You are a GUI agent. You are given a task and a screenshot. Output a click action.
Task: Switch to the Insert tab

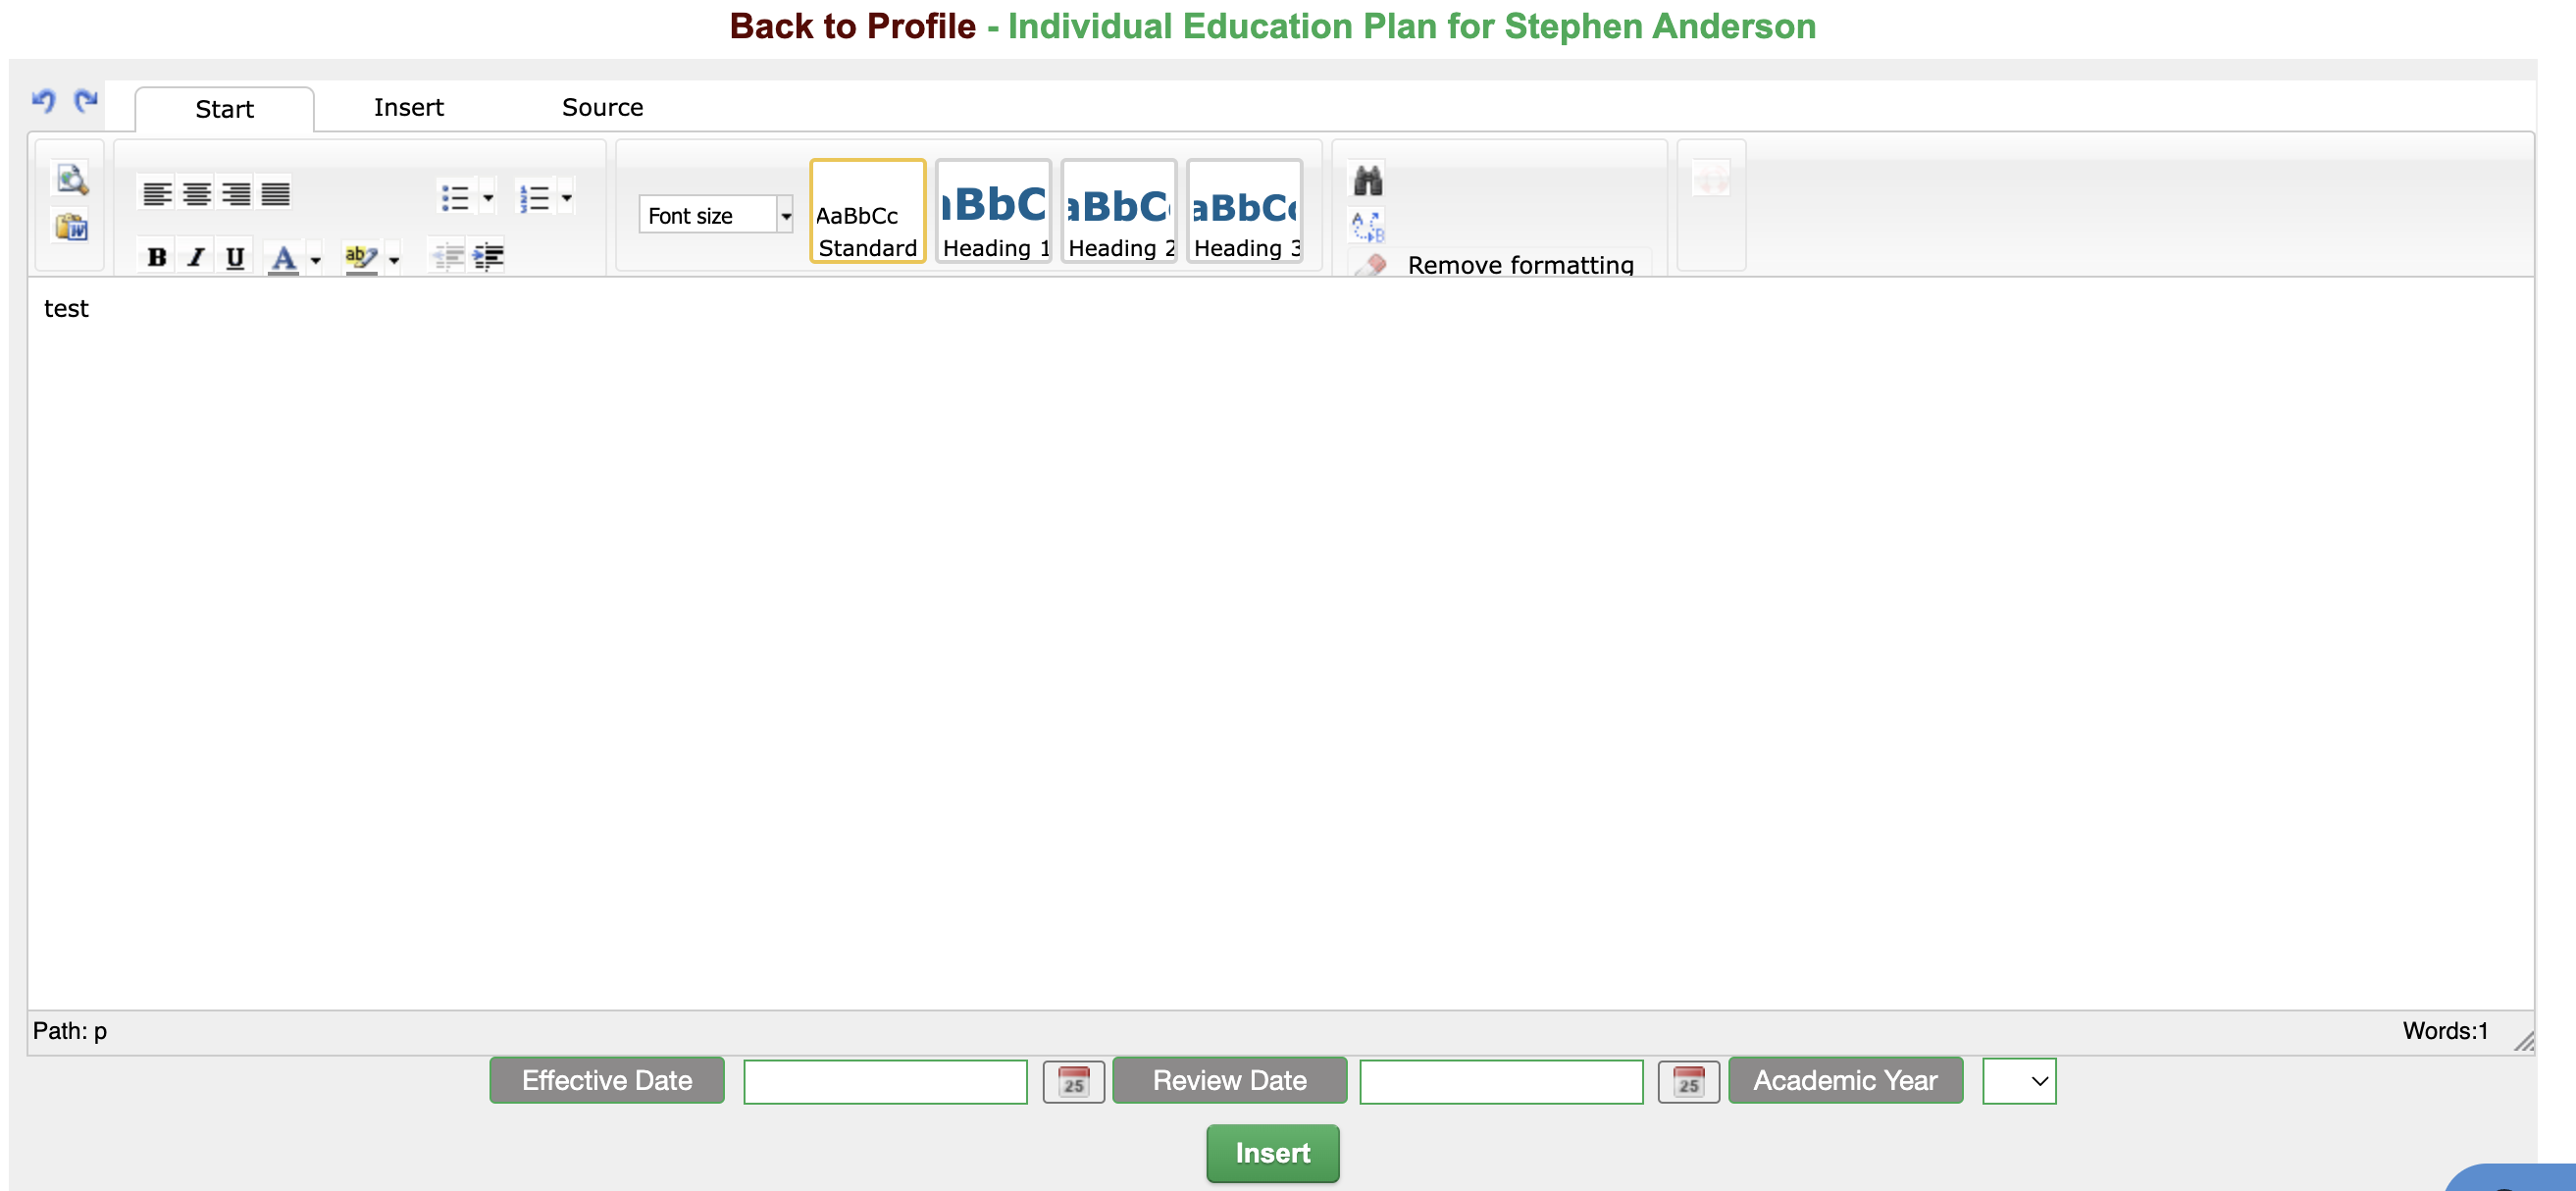pos(408,107)
